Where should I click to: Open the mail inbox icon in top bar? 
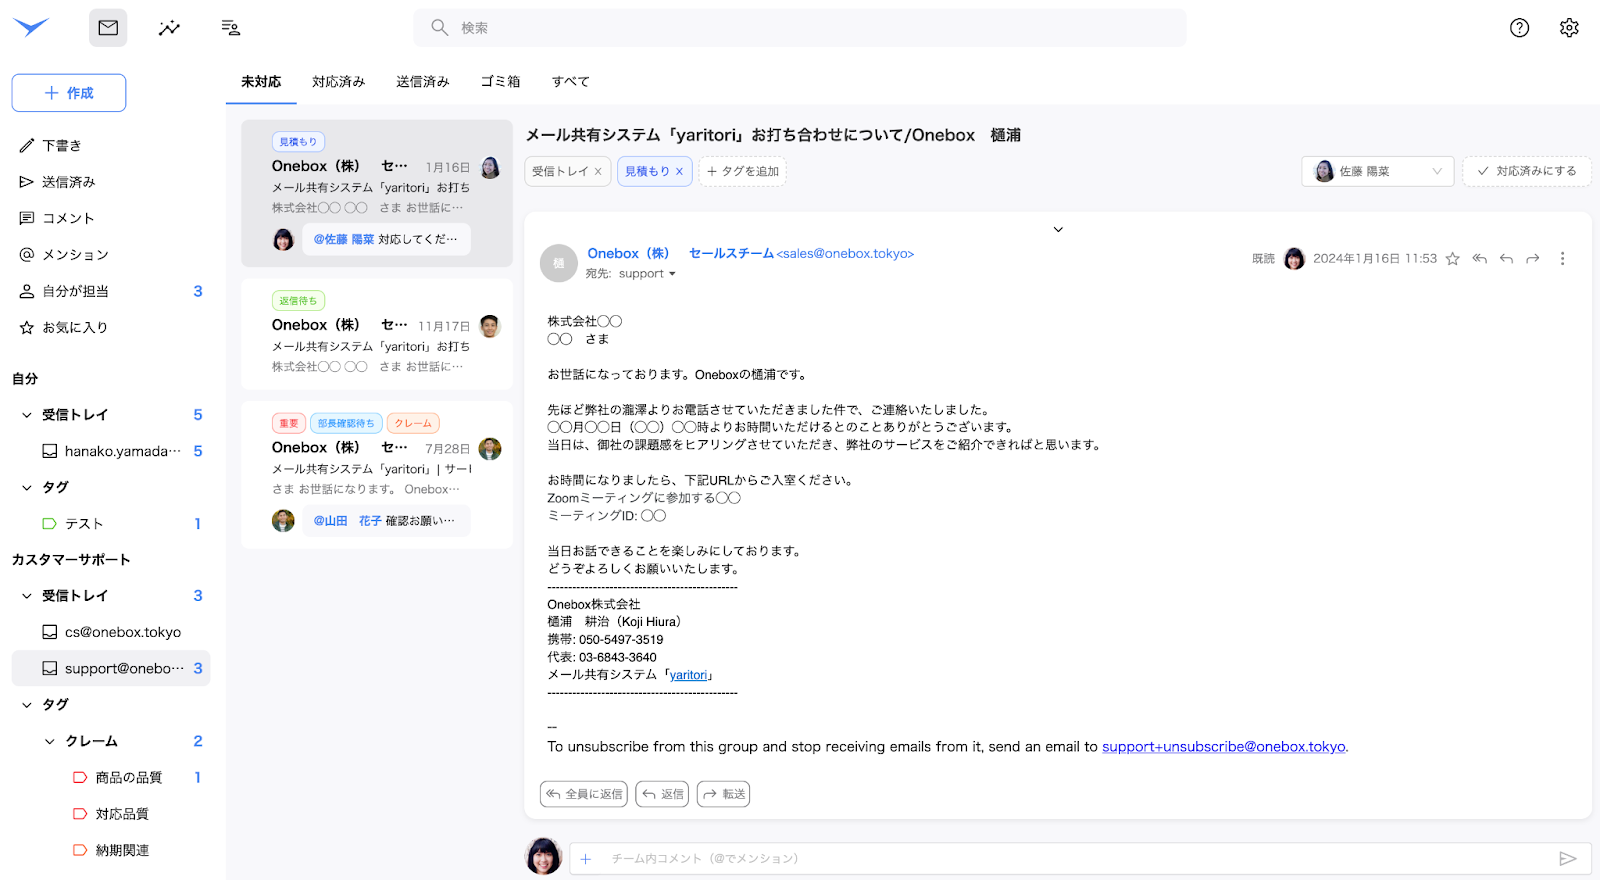coord(108,28)
